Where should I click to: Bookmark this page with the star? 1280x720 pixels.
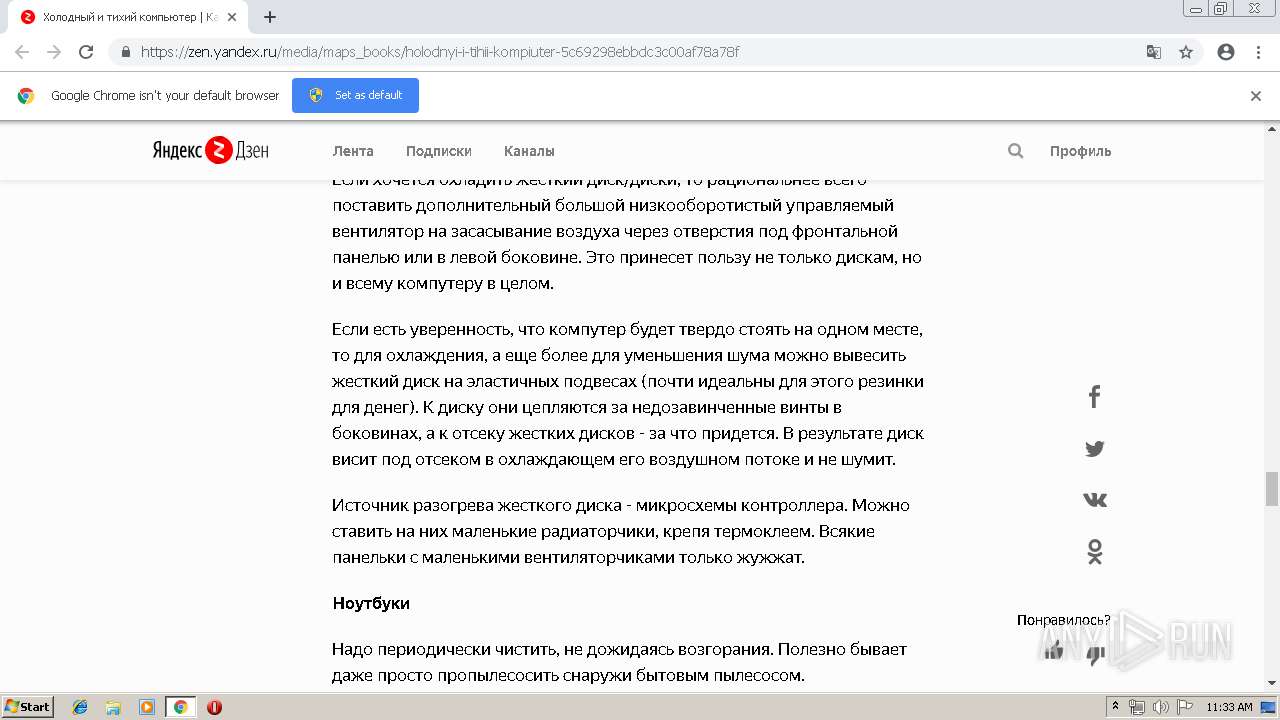click(x=1186, y=52)
